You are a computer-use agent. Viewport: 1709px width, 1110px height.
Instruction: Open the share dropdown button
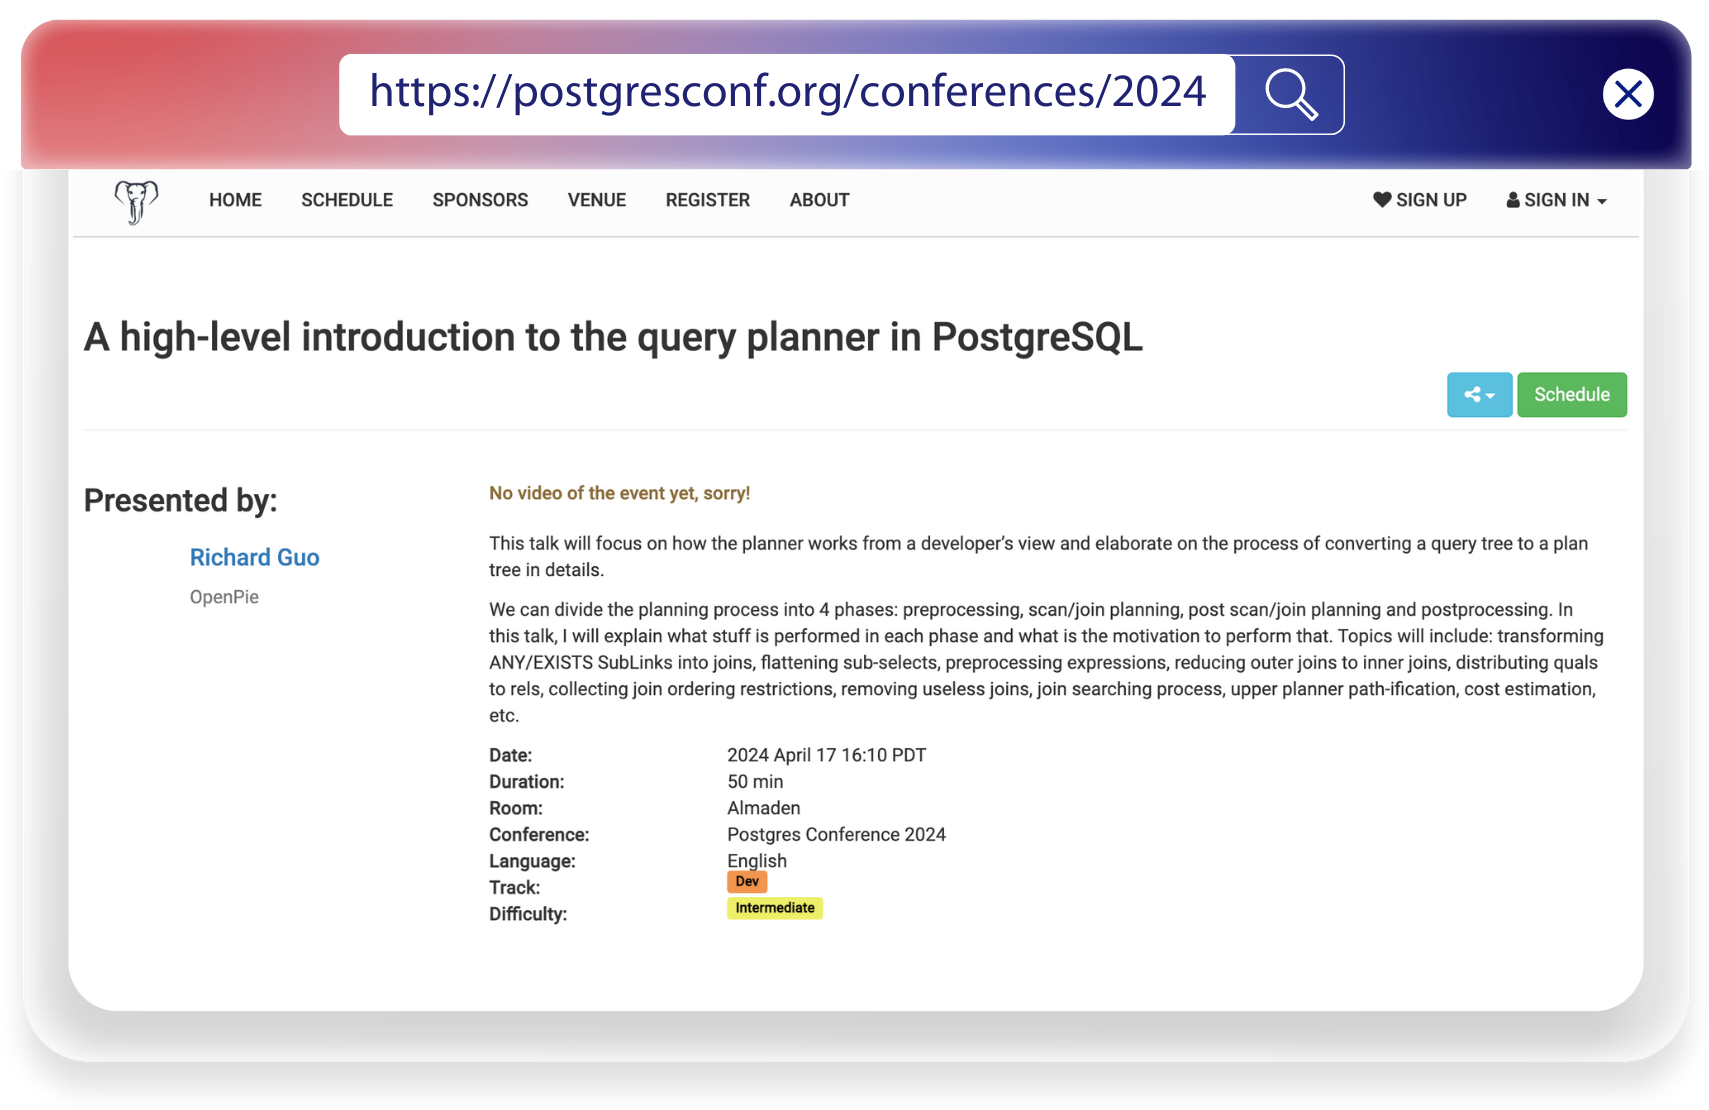[x=1479, y=395]
